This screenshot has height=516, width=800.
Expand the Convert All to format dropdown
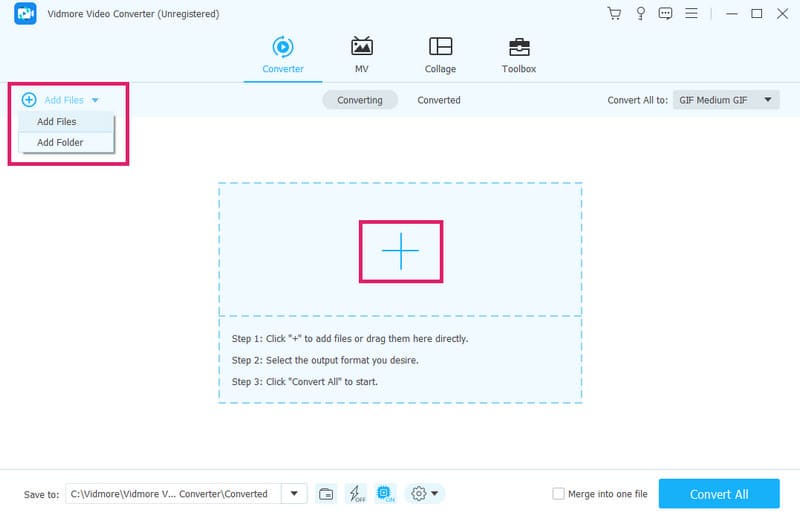click(767, 100)
